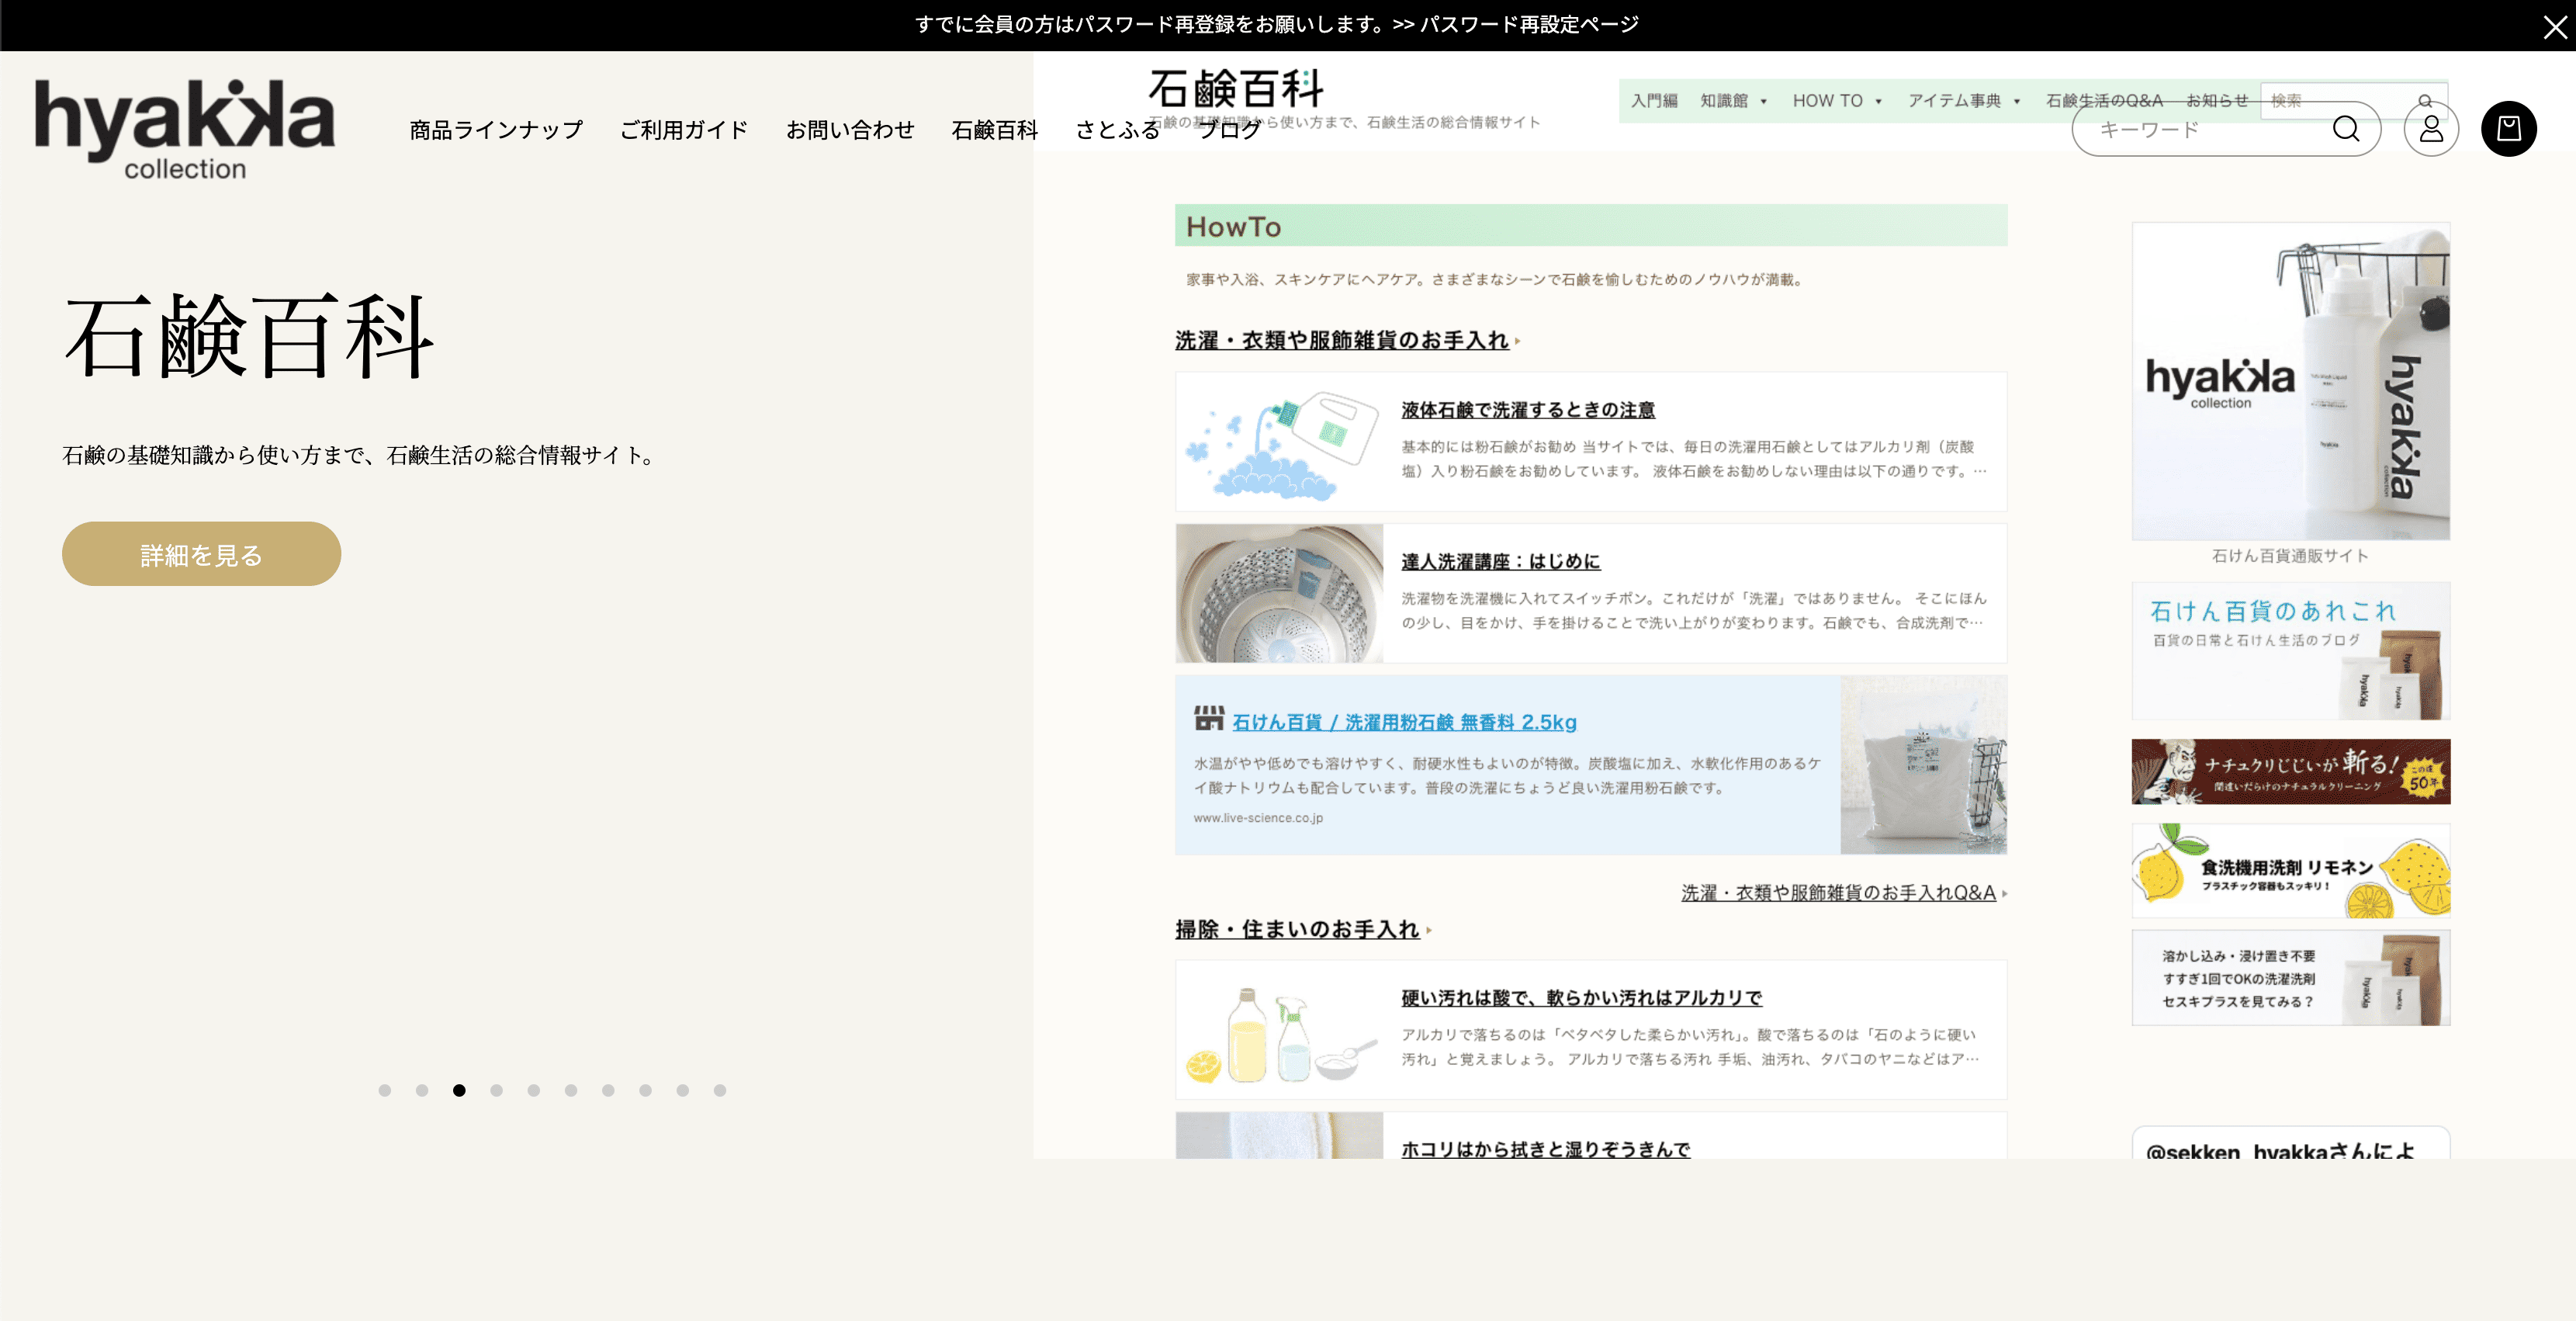The width and height of the screenshot is (2576, 1321).
Task: Open the ブログ navigation link
Action: click(1230, 130)
